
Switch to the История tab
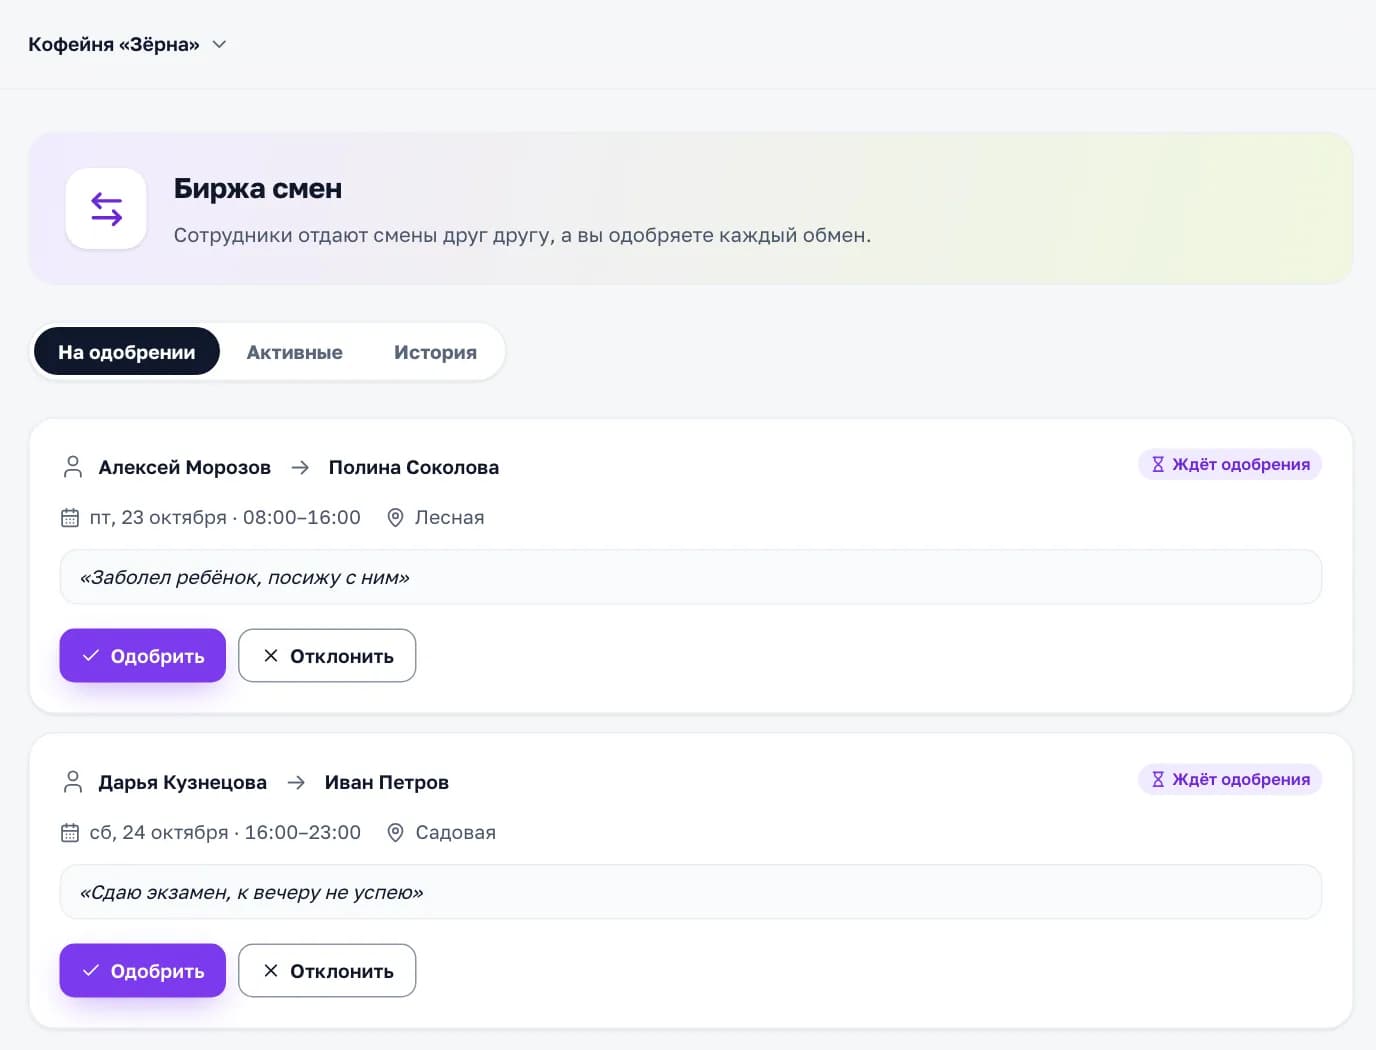pos(435,352)
